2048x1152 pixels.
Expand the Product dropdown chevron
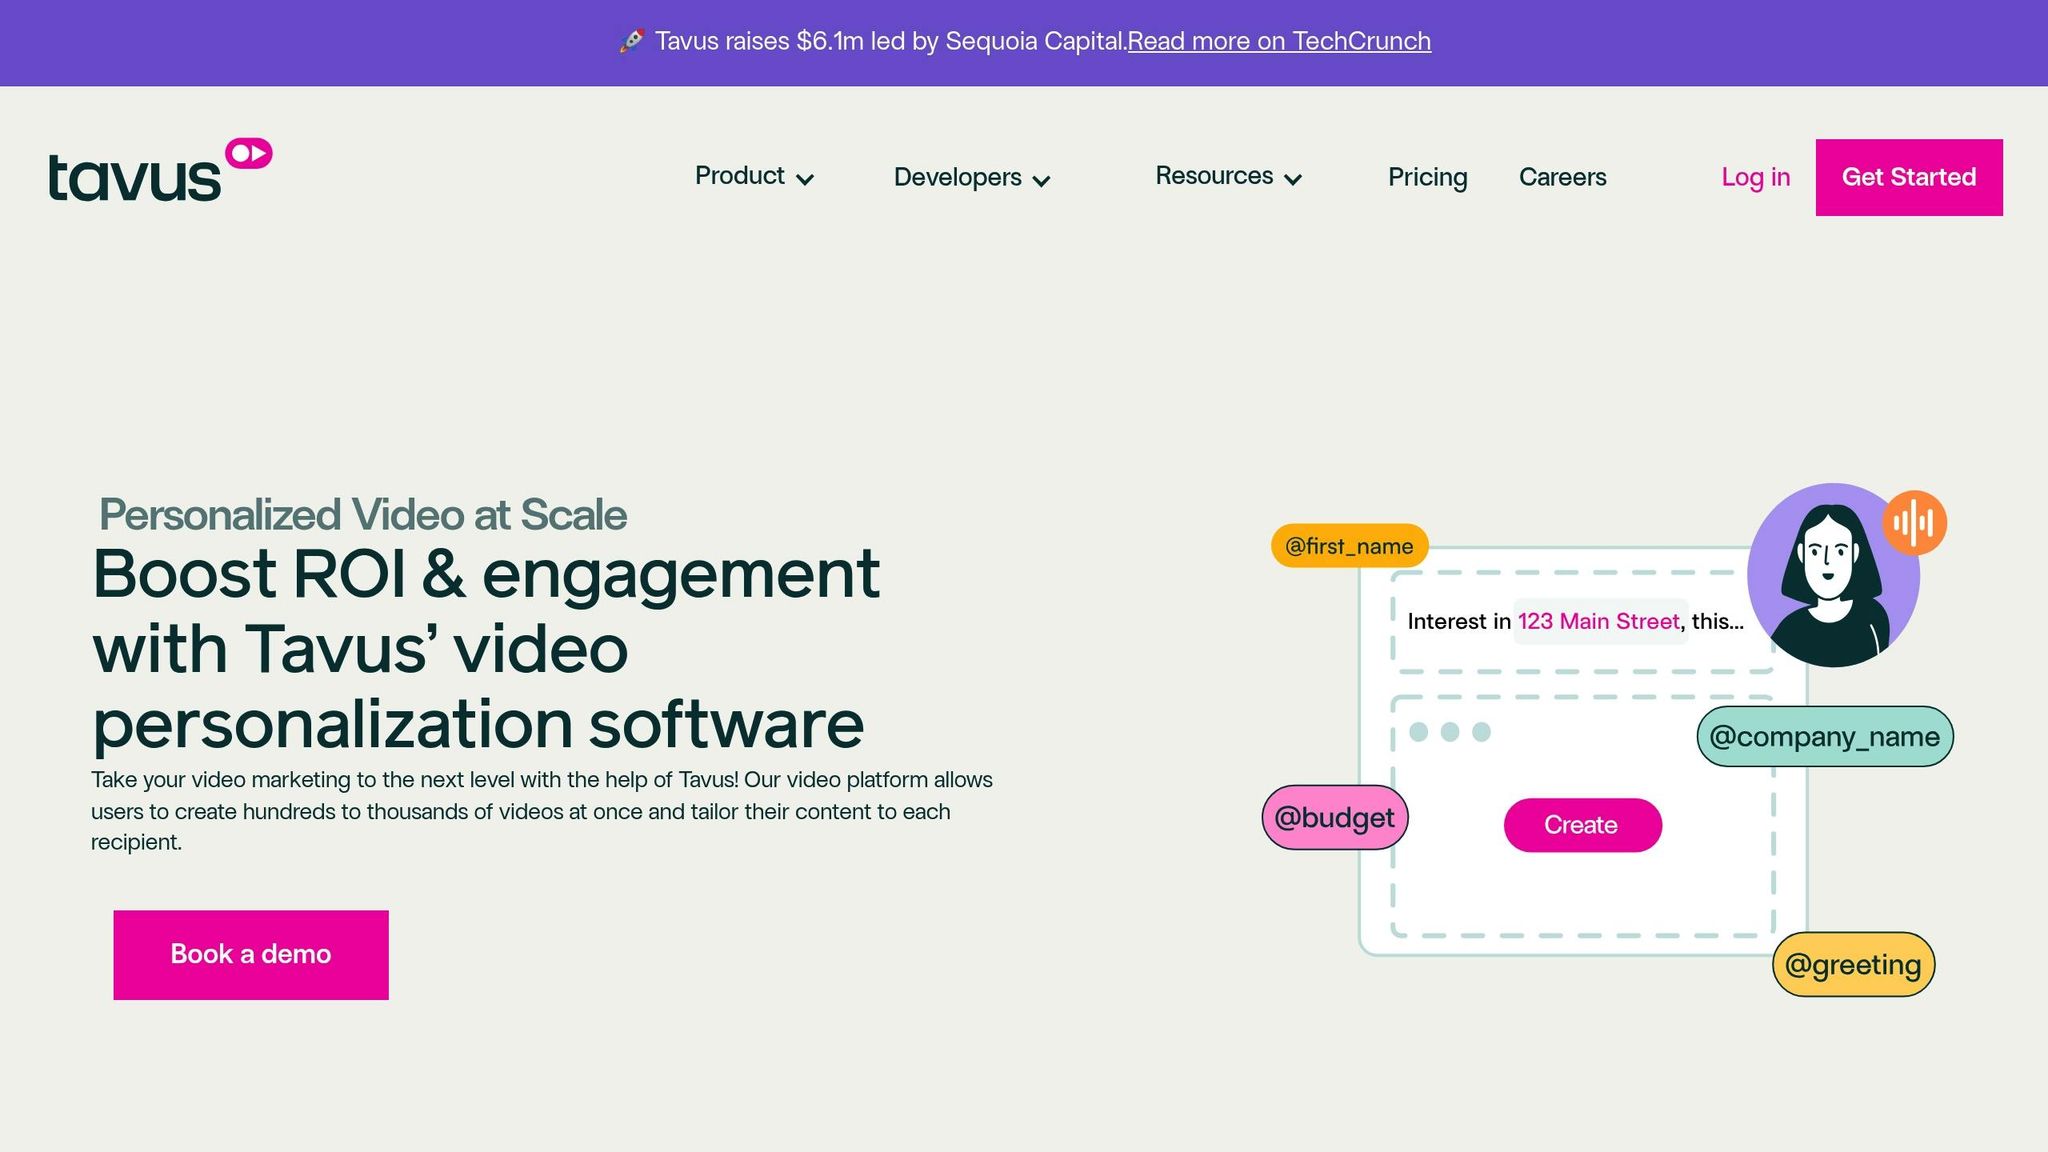805,179
